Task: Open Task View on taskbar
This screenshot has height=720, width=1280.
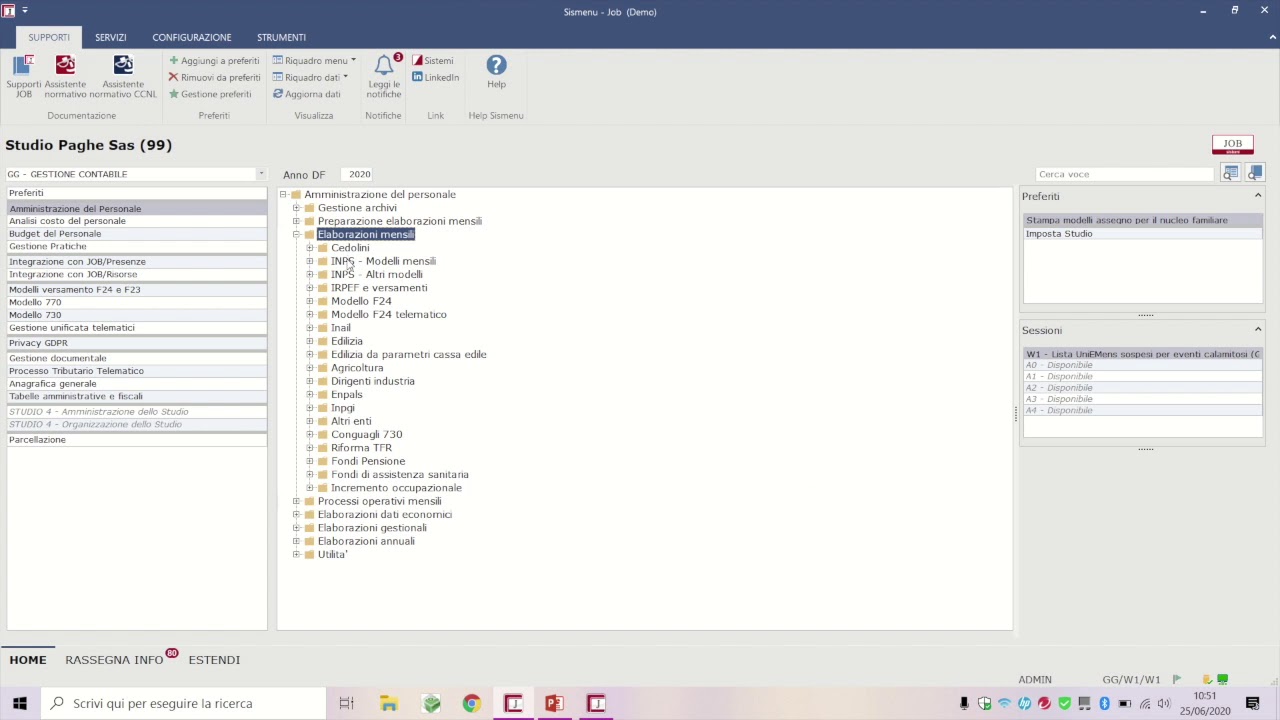Action: coord(347,703)
